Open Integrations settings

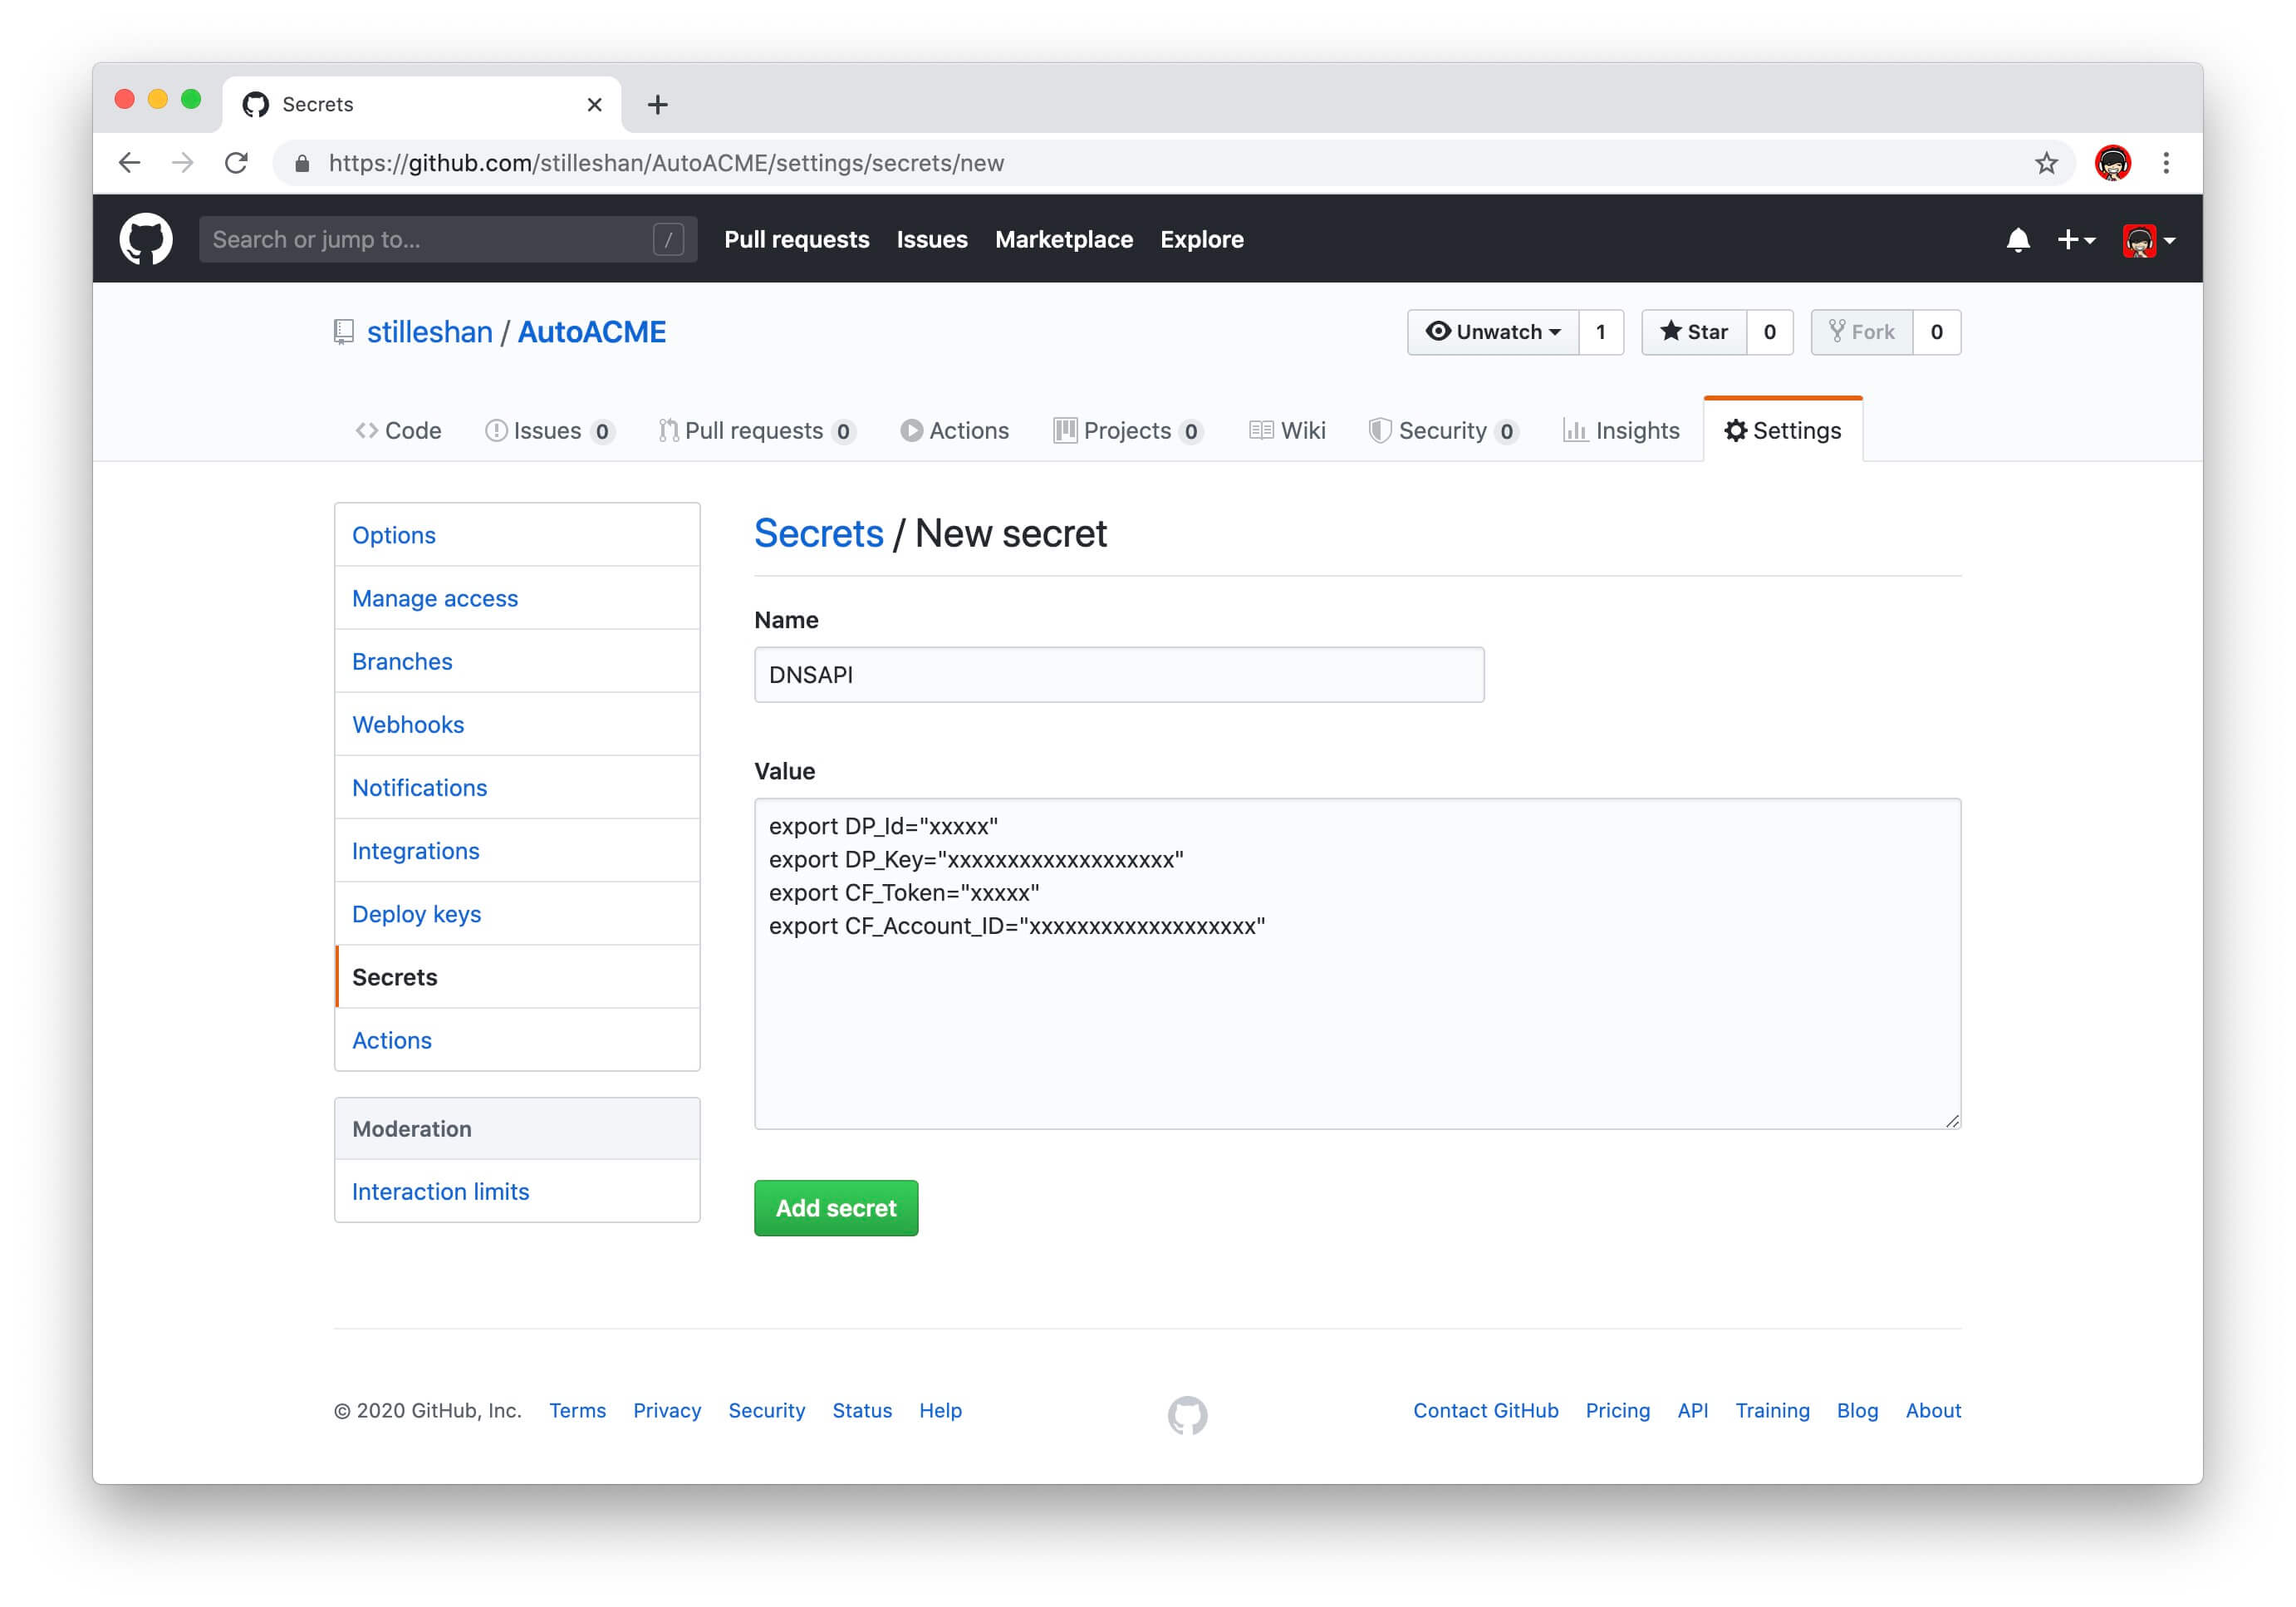tap(517, 850)
